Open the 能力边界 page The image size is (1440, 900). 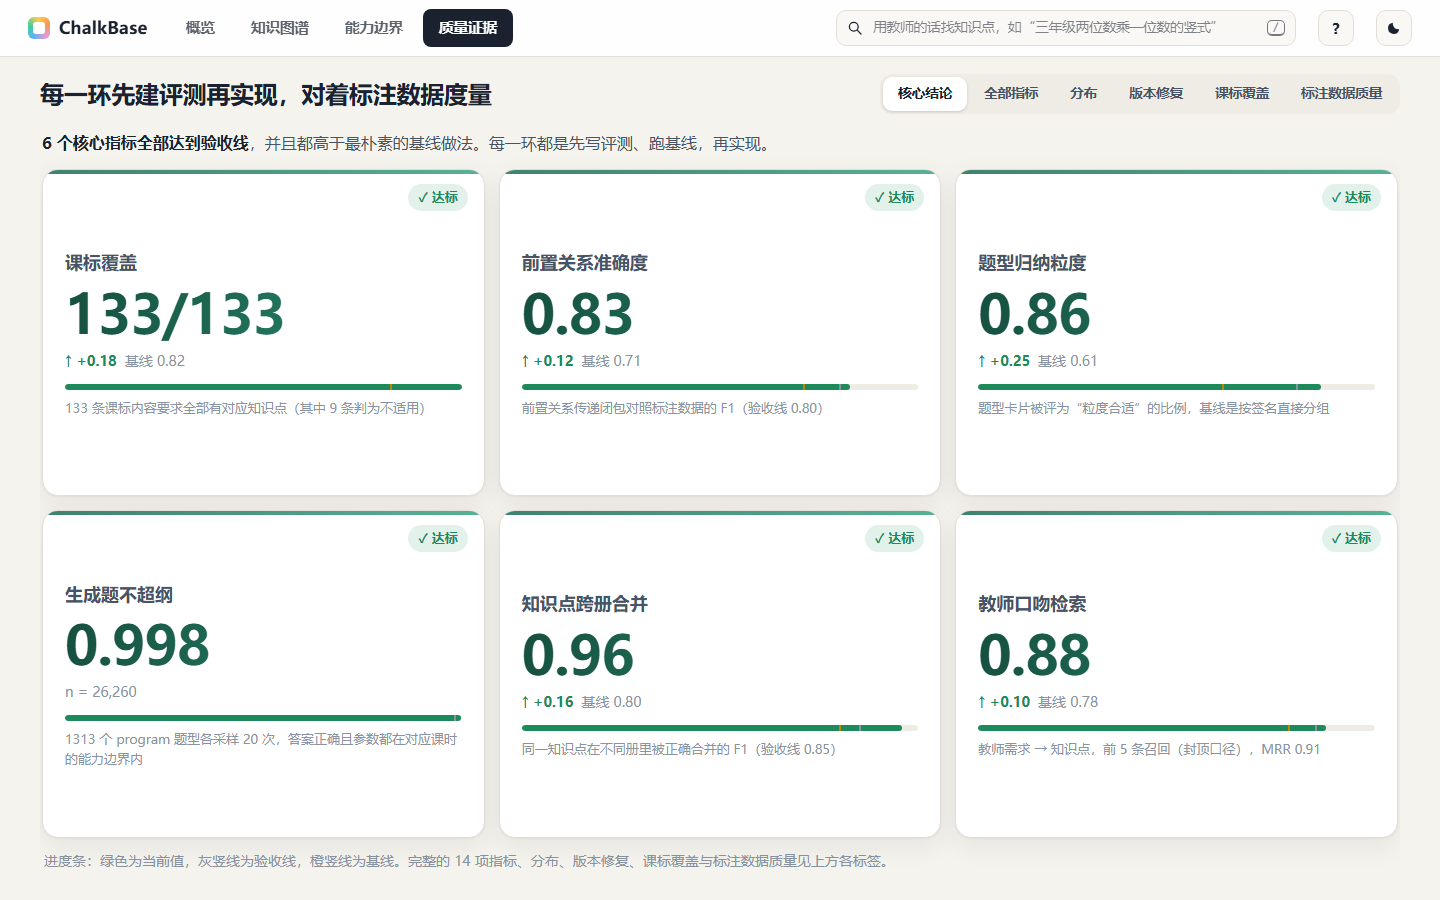click(x=374, y=28)
